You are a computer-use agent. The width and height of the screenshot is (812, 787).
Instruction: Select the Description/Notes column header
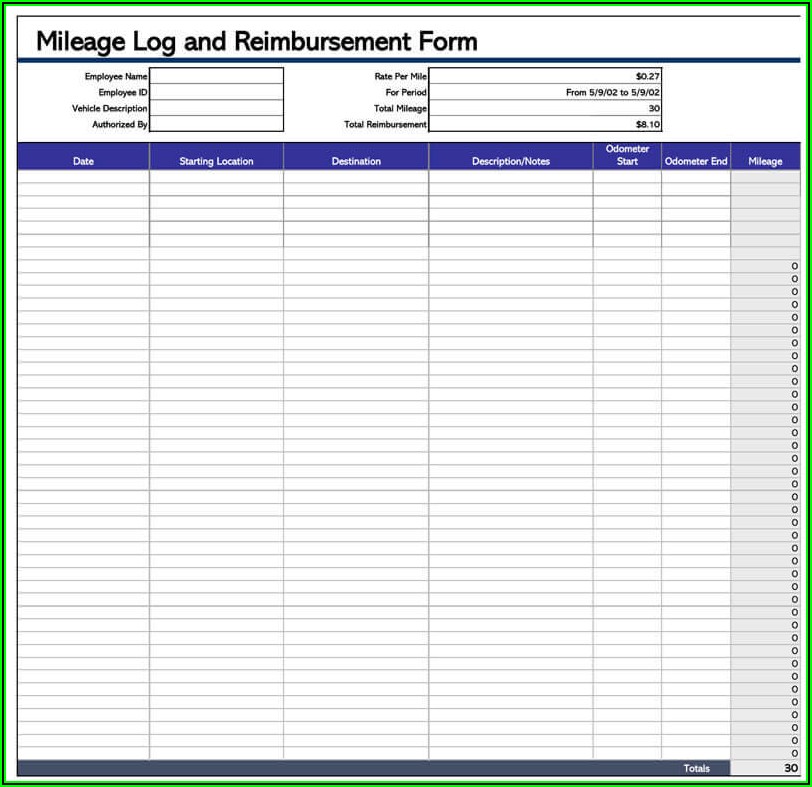point(510,161)
